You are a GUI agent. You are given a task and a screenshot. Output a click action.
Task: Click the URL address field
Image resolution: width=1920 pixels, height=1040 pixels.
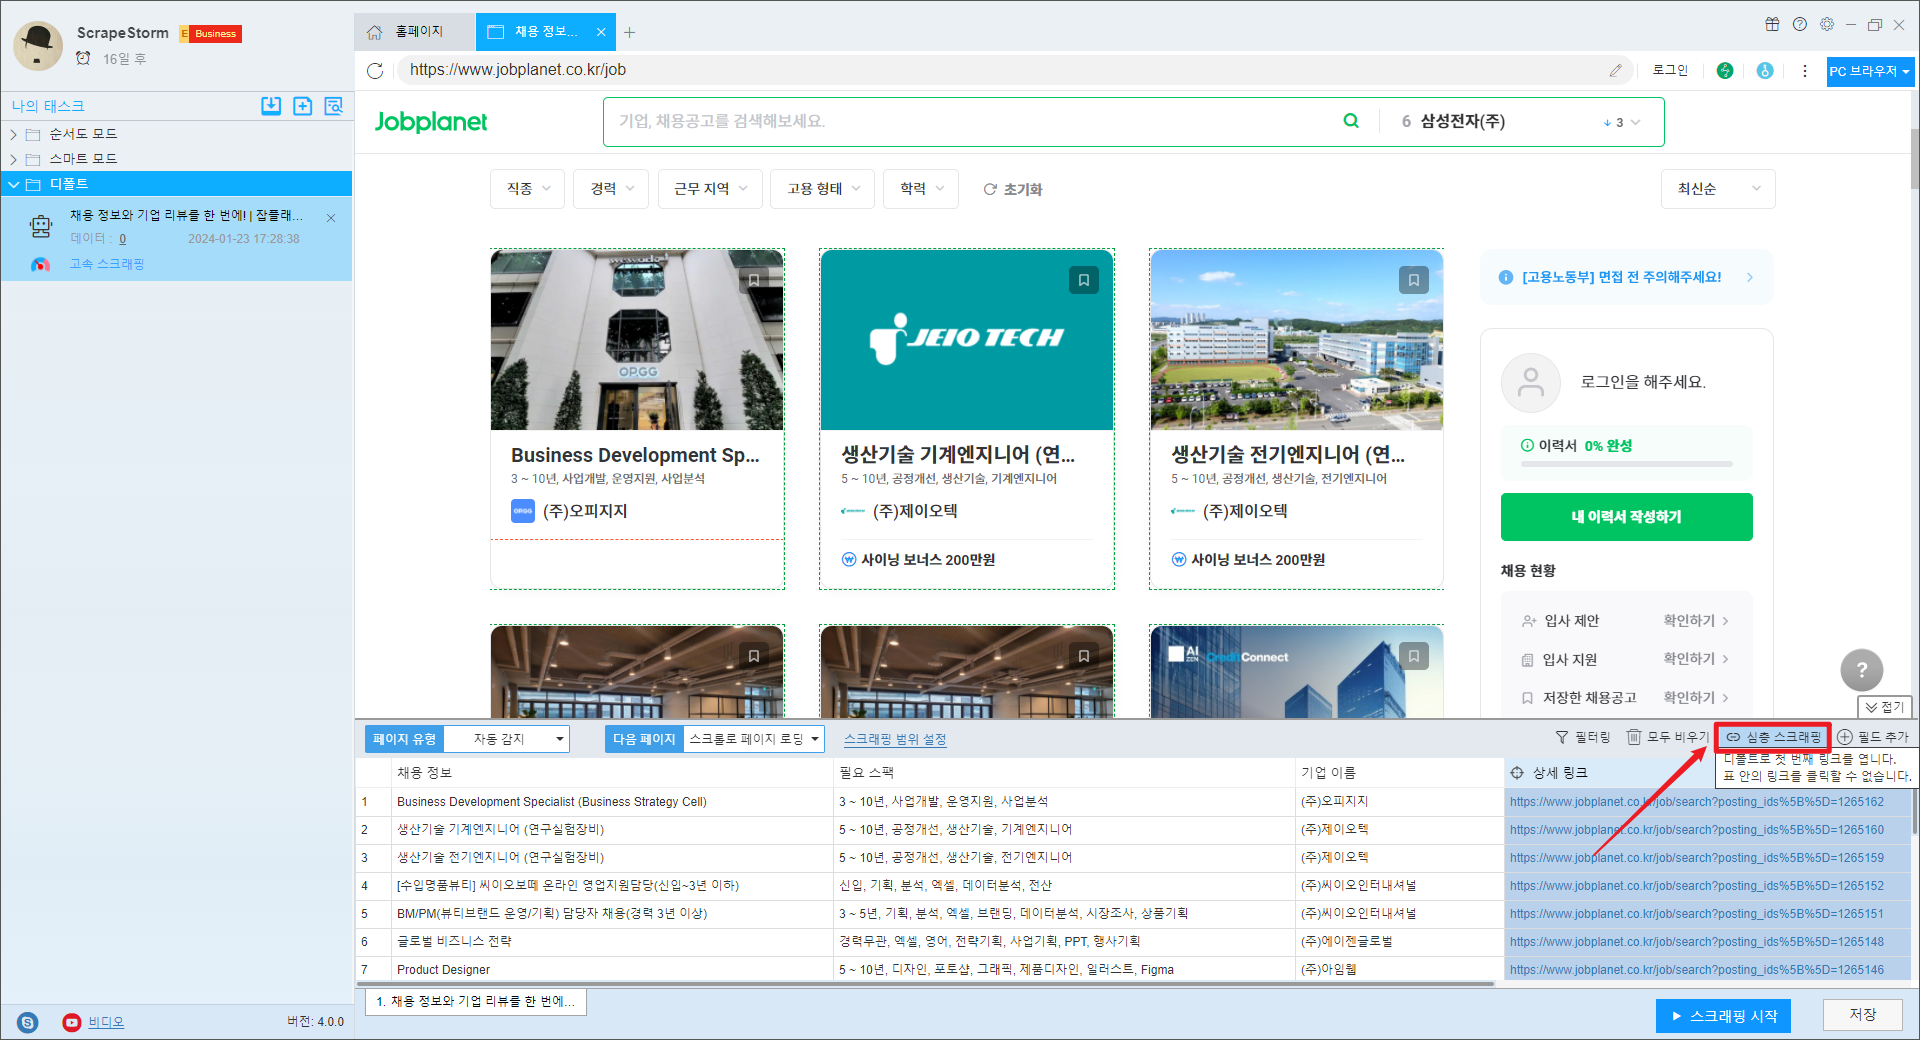coord(1000,70)
